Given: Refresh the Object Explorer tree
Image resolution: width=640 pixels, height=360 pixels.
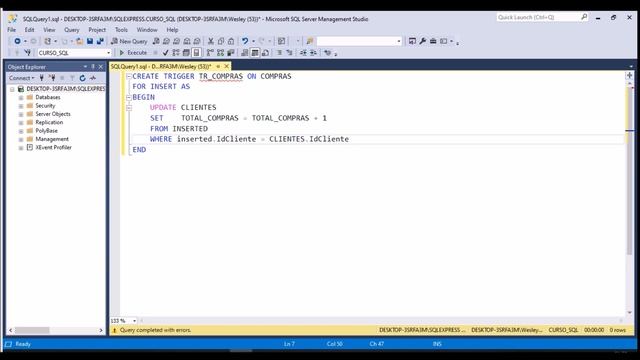Looking at the screenshot, I should (x=82, y=78).
